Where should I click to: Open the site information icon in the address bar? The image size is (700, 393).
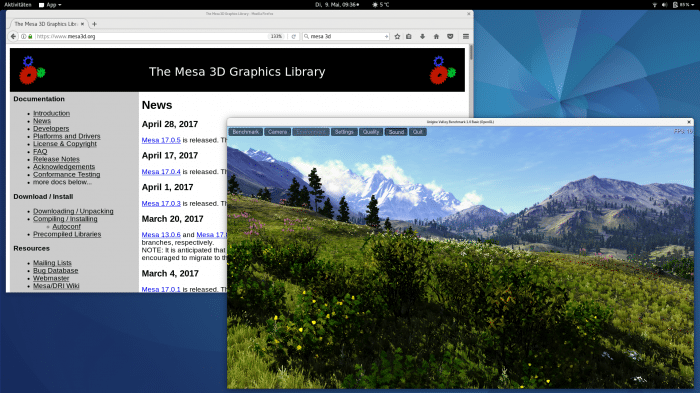(x=24, y=37)
